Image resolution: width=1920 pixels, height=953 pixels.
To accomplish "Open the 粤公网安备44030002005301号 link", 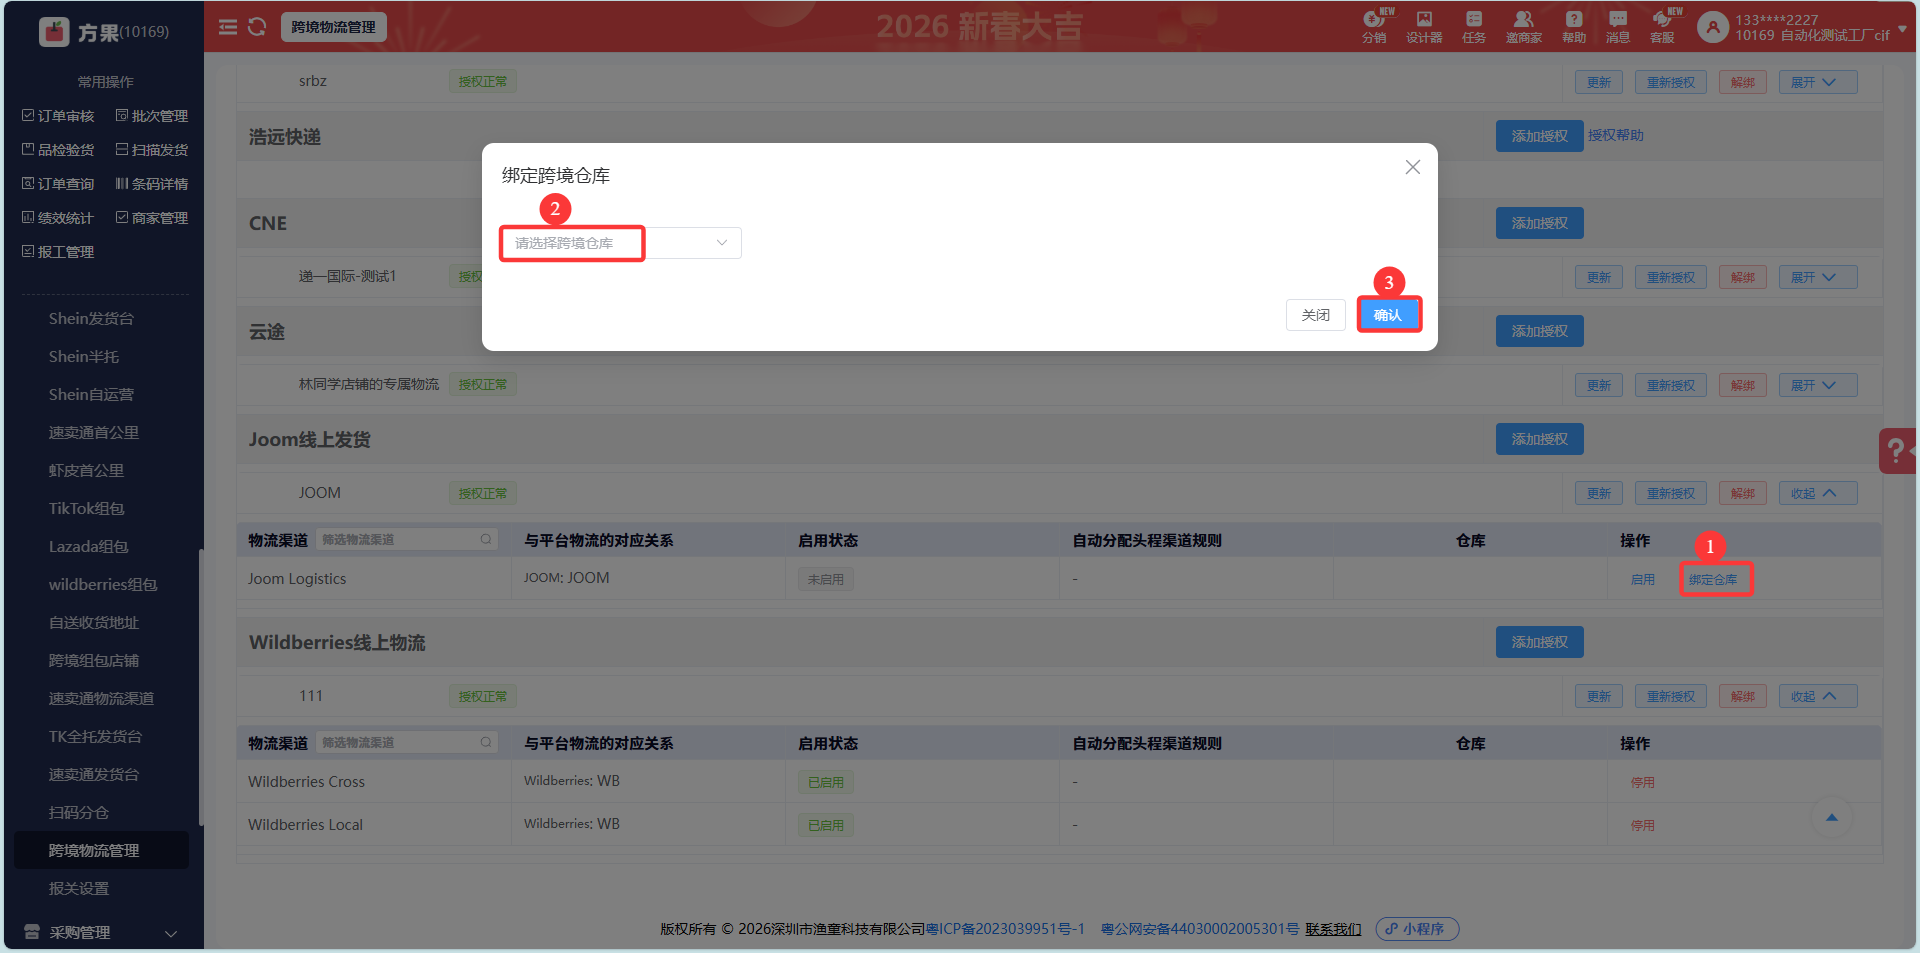I will pyautogui.click(x=1200, y=929).
